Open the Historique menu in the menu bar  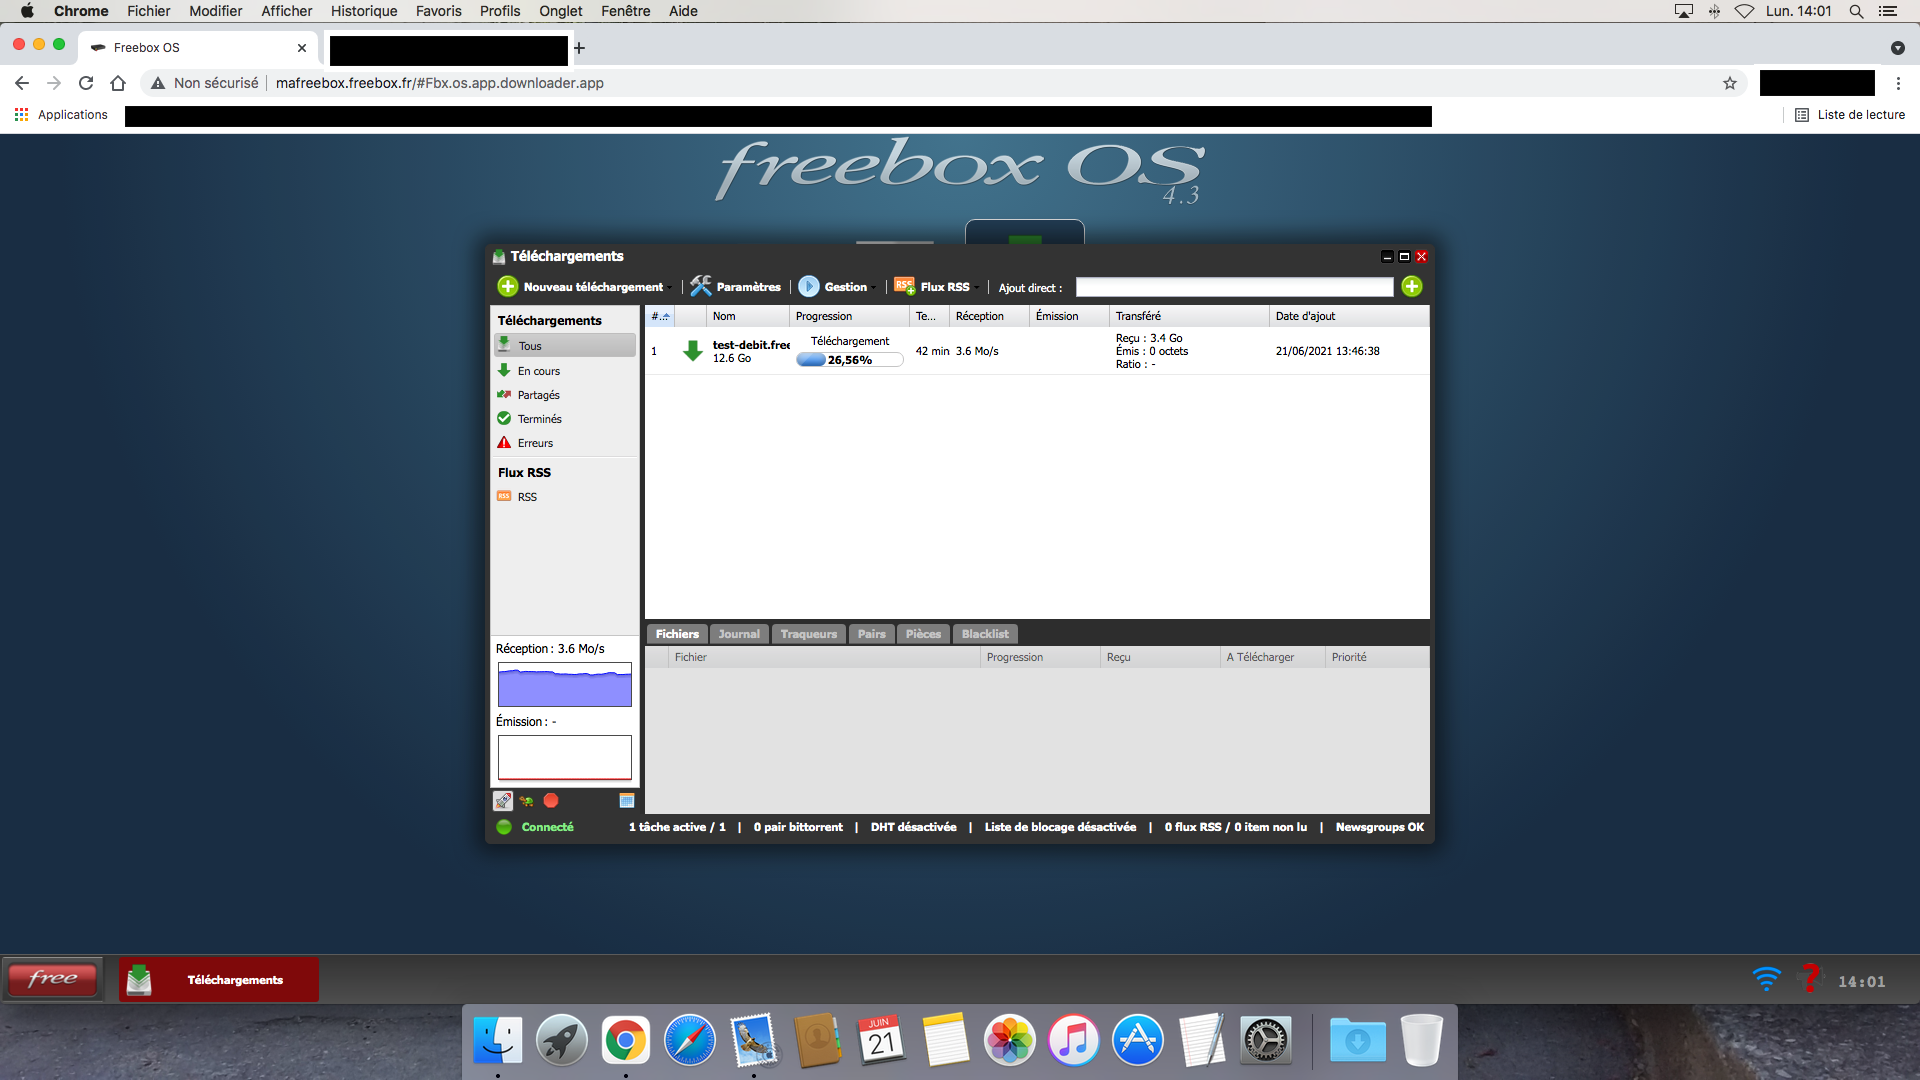(x=364, y=11)
